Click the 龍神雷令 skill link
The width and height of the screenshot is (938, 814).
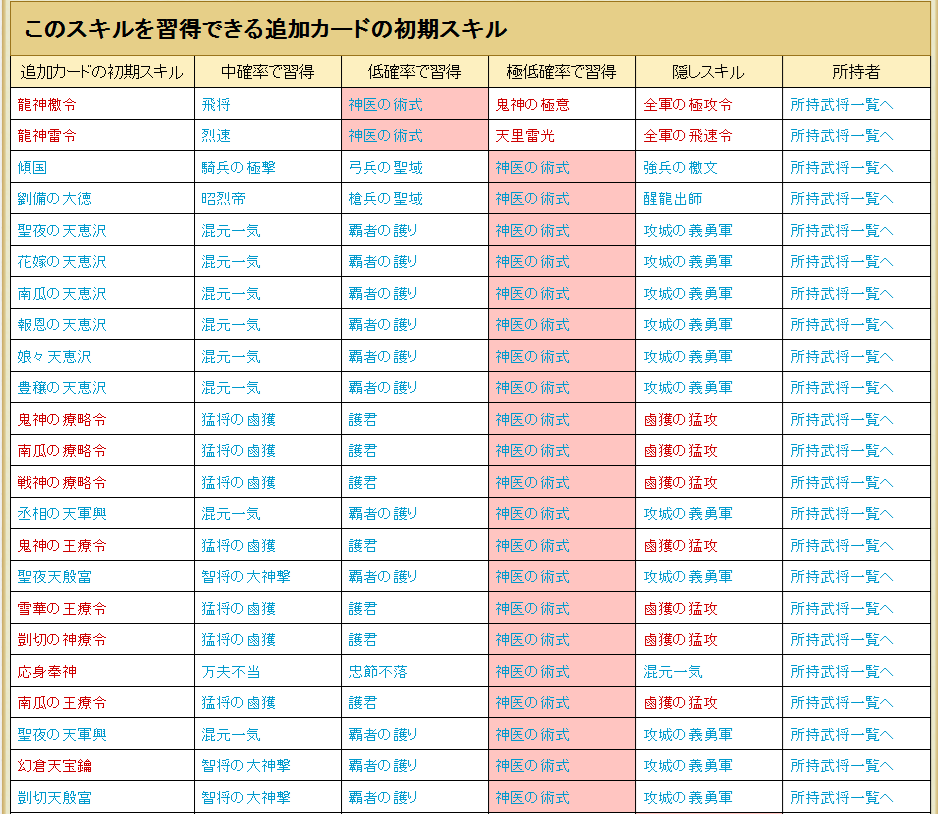tap(47, 136)
